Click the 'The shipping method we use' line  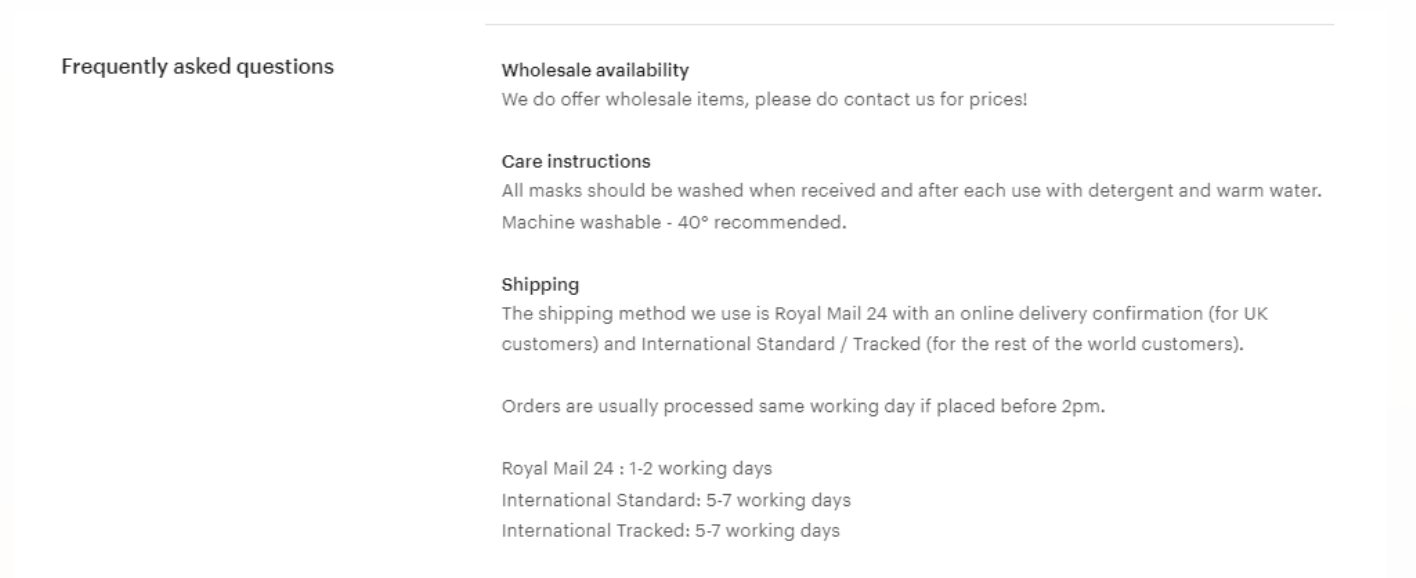tap(886, 313)
